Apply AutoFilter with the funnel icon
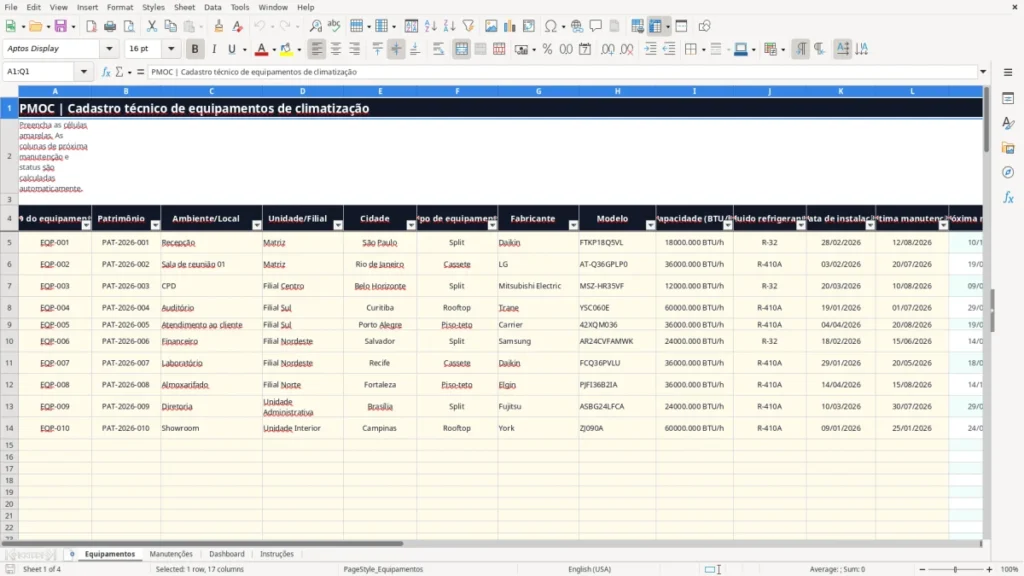The height and width of the screenshot is (576, 1024). [x=468, y=26]
